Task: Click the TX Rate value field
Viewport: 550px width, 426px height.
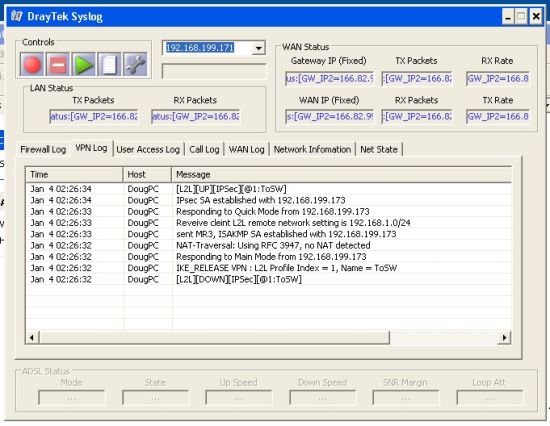Action: coord(497,117)
